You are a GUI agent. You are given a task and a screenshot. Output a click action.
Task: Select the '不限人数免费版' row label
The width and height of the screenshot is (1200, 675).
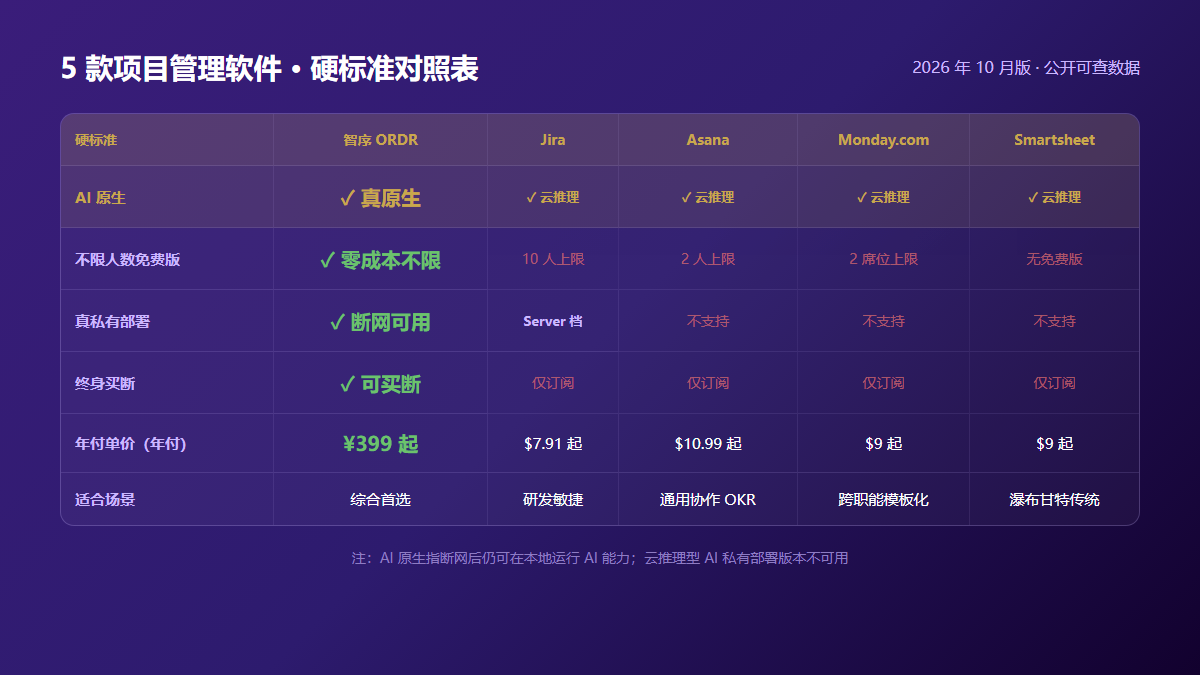[x=127, y=260]
